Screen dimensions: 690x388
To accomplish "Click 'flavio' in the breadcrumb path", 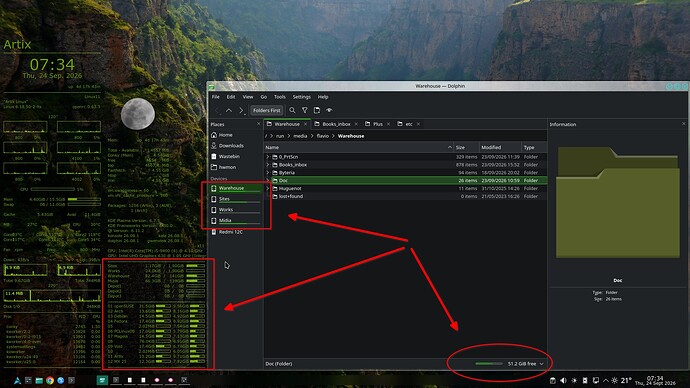I will pos(323,136).
